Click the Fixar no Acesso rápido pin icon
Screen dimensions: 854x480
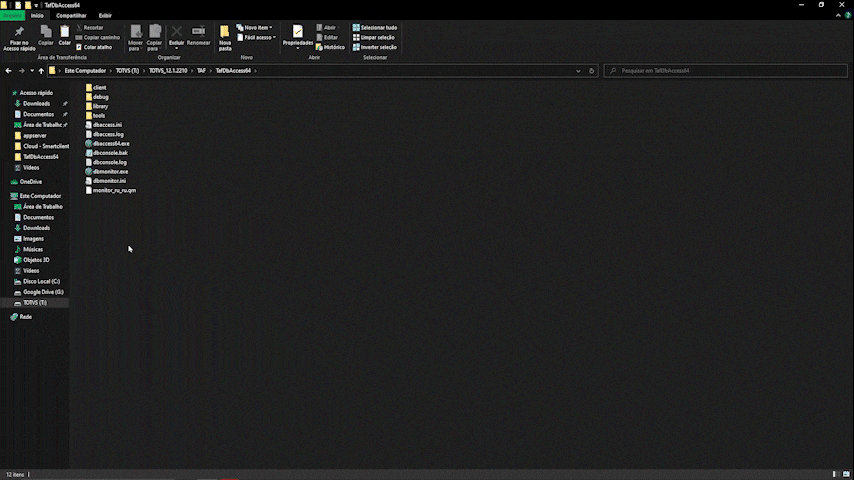[19, 32]
